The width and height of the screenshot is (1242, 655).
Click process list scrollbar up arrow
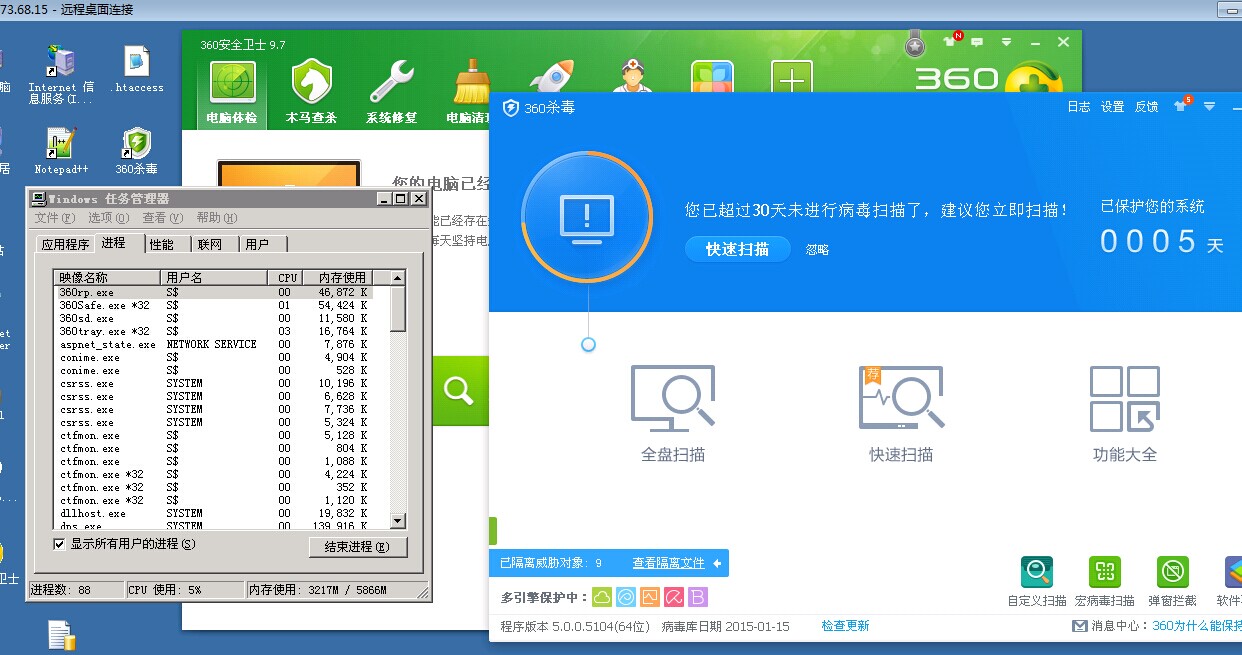(398, 277)
